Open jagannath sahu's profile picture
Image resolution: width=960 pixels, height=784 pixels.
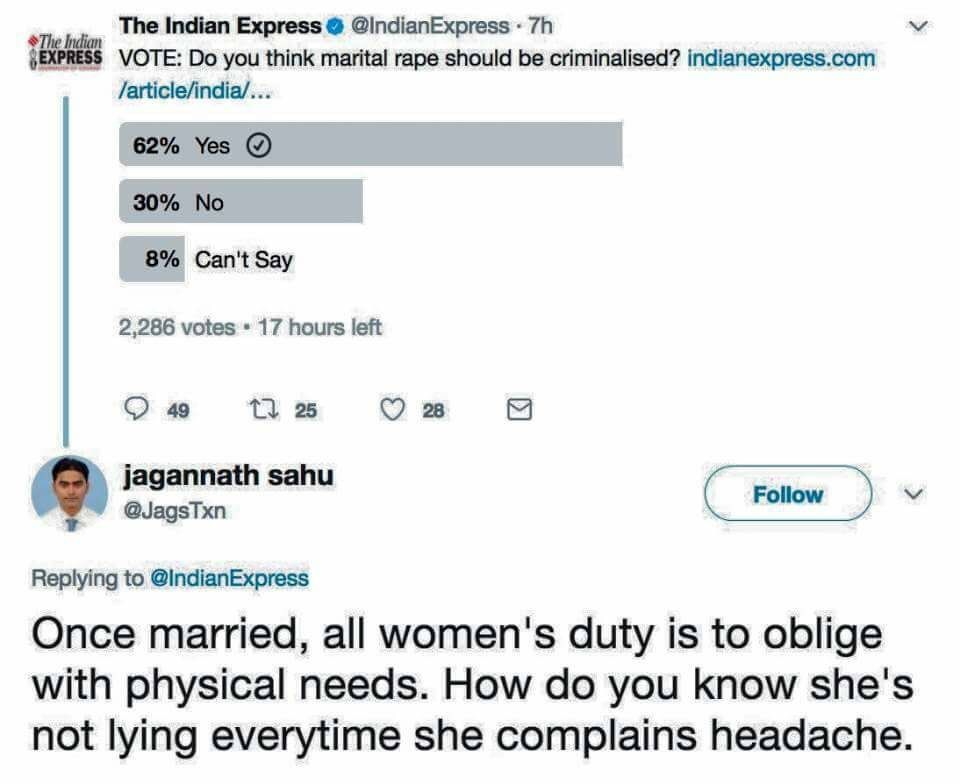tap(69, 492)
